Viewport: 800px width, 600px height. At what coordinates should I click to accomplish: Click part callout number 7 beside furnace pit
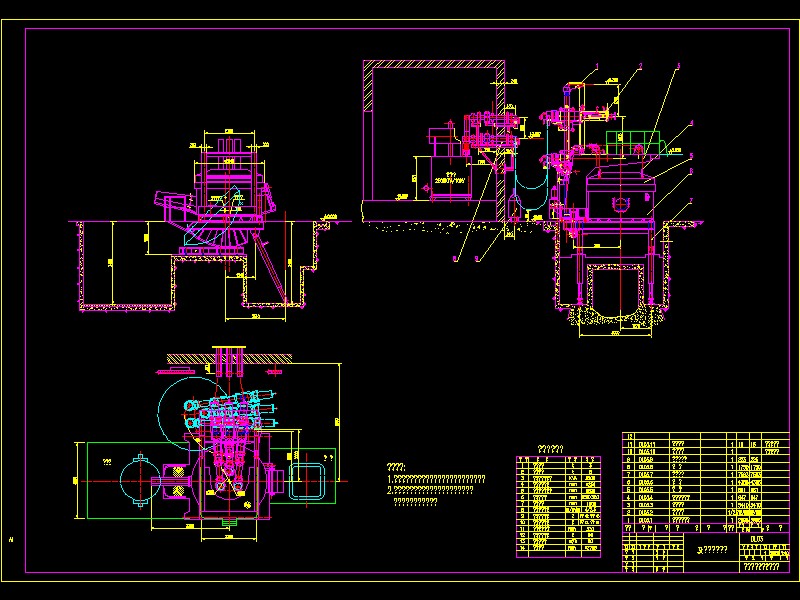point(691,201)
